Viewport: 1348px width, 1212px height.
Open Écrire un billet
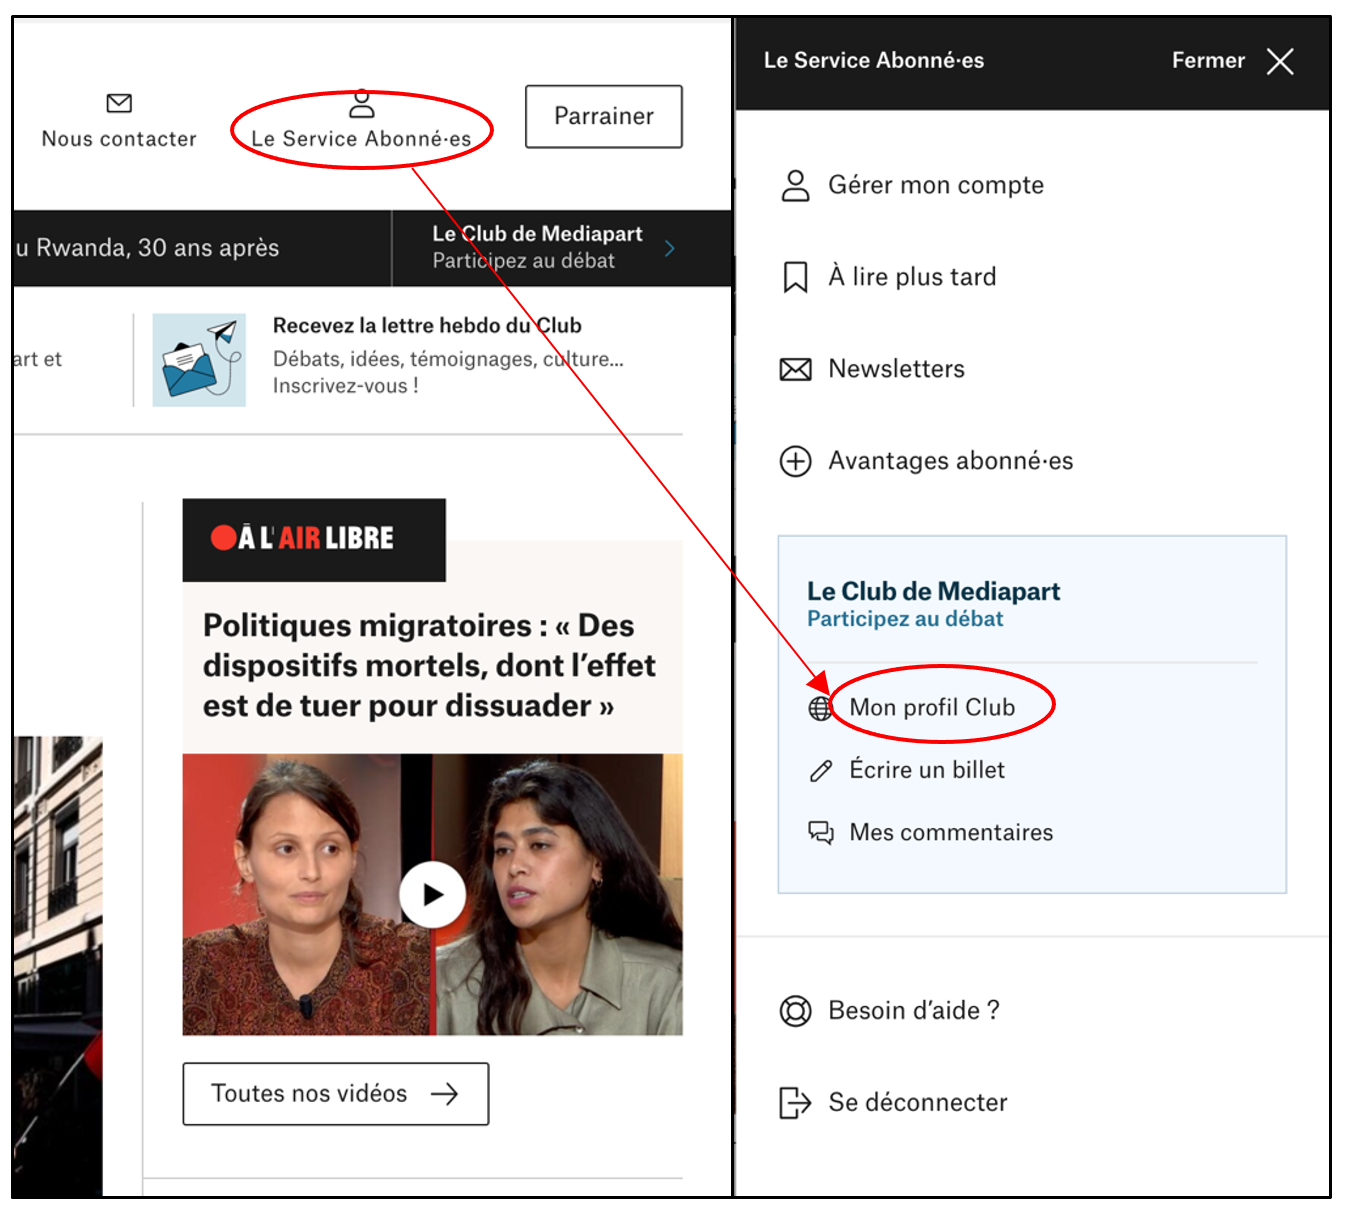(x=927, y=770)
